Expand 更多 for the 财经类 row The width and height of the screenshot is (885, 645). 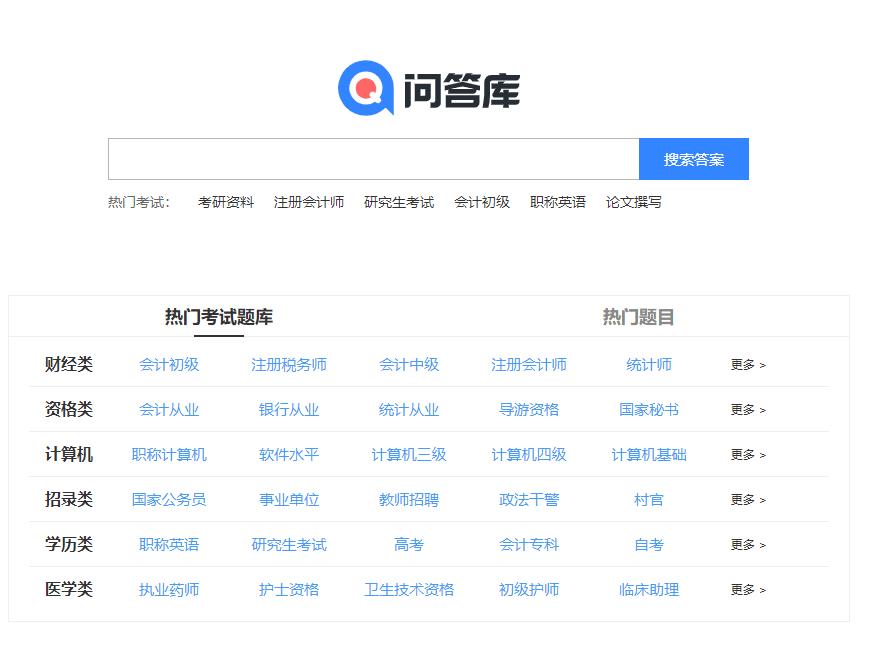click(746, 365)
